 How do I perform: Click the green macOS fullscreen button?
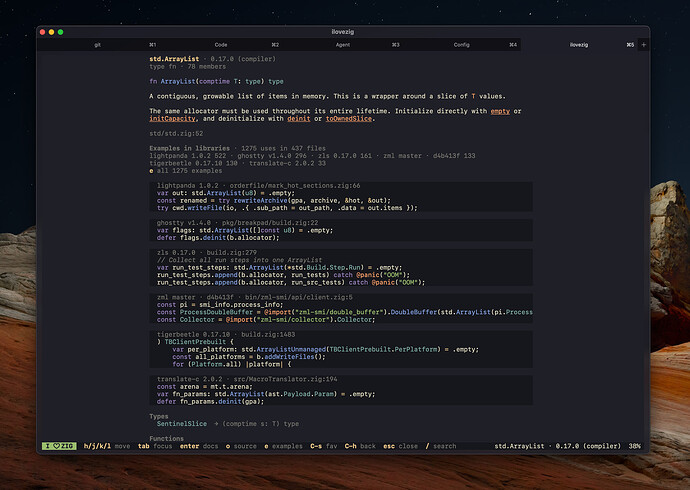coord(61,32)
